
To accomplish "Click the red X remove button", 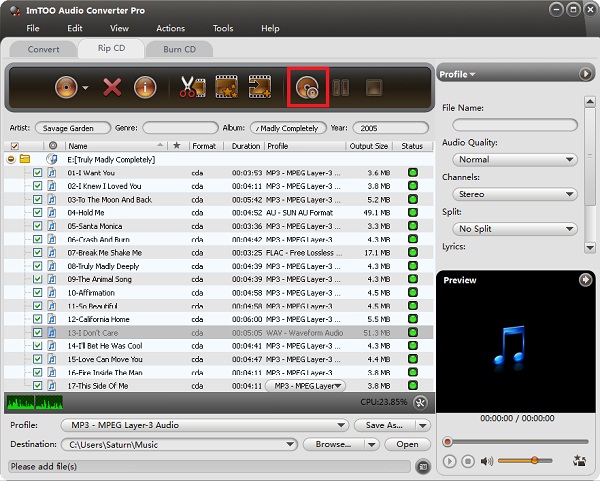I will 112,88.
